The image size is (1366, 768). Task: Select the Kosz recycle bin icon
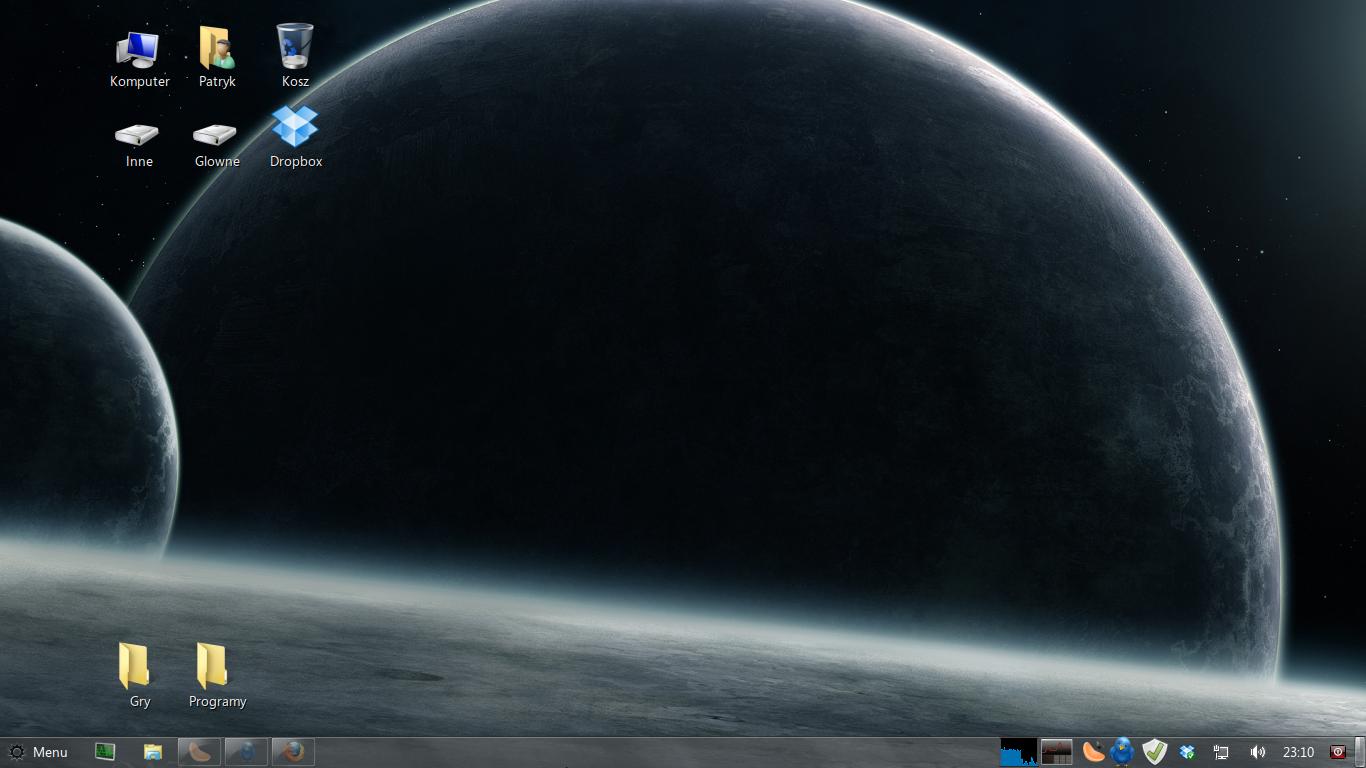point(295,56)
